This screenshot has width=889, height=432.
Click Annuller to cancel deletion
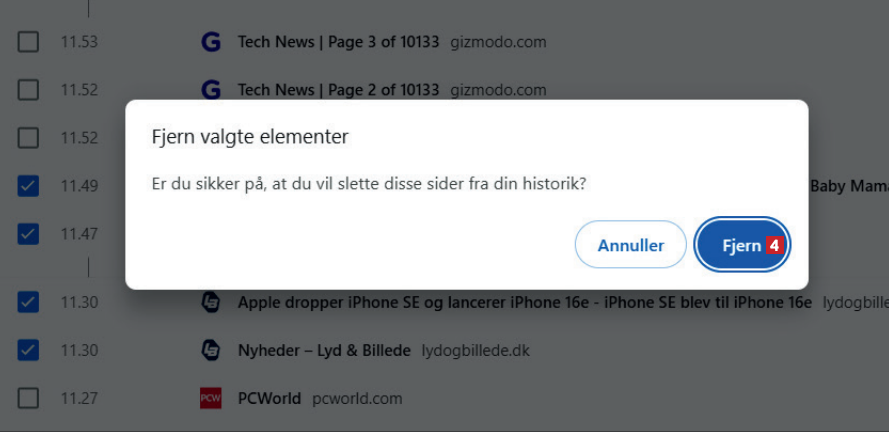pos(630,245)
